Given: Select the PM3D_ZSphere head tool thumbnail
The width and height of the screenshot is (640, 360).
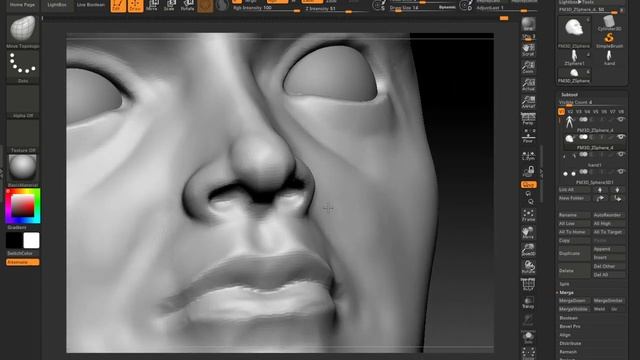Looking at the screenshot, I should 574,32.
